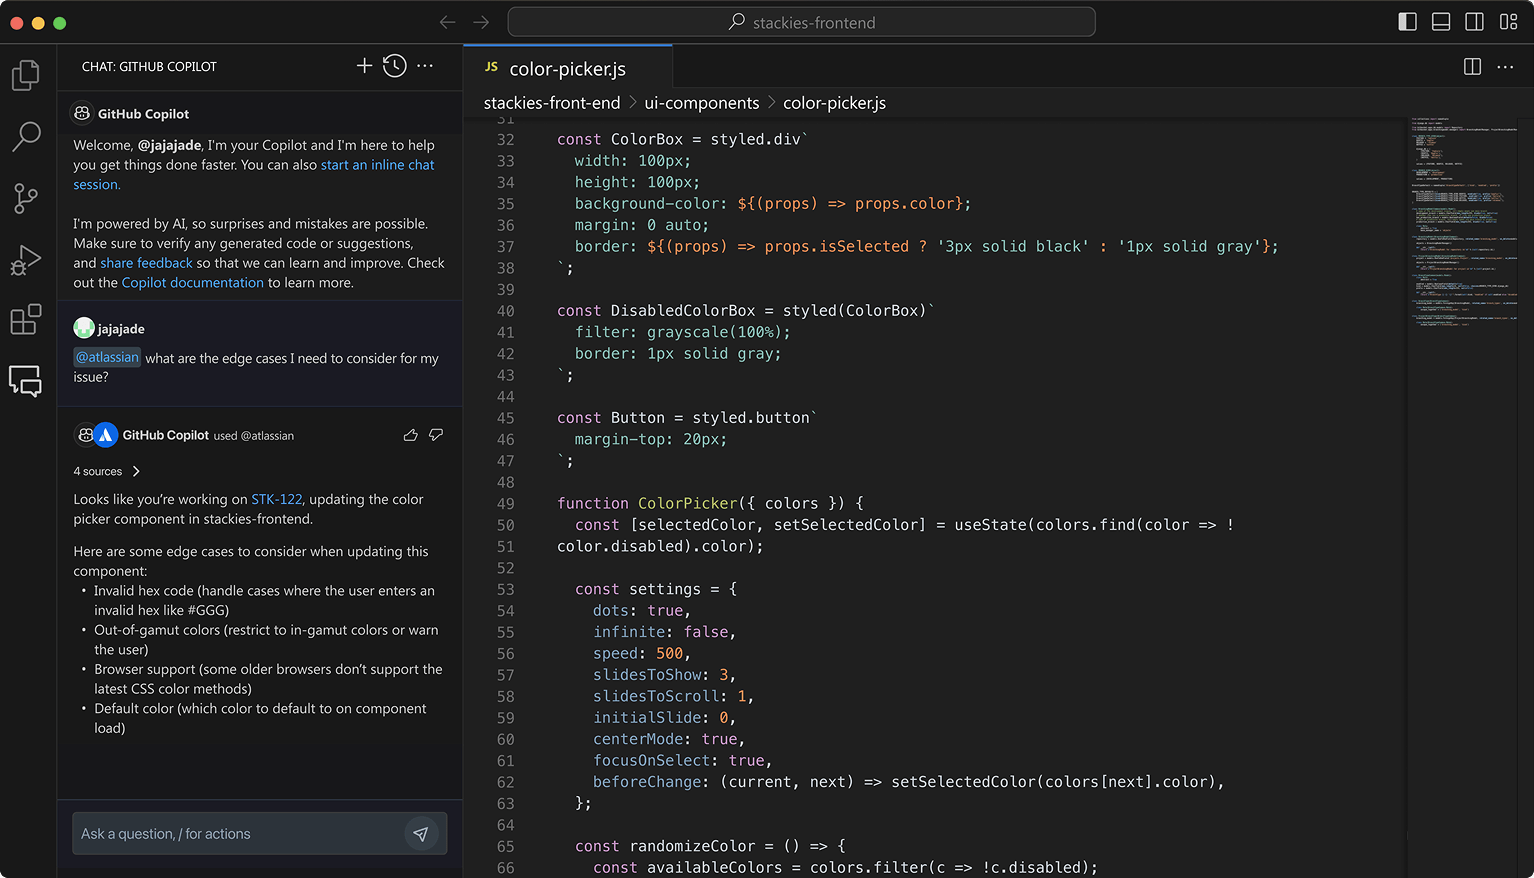Open the Search view
1534x878 pixels.
tap(26, 137)
